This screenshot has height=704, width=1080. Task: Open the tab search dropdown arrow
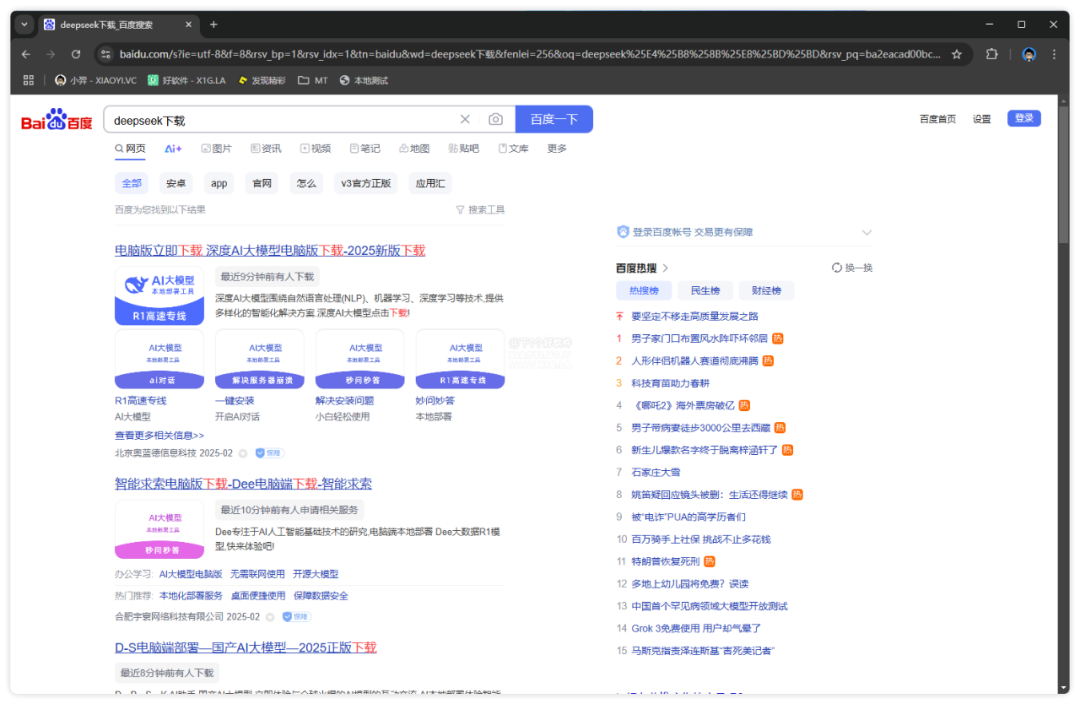24,24
